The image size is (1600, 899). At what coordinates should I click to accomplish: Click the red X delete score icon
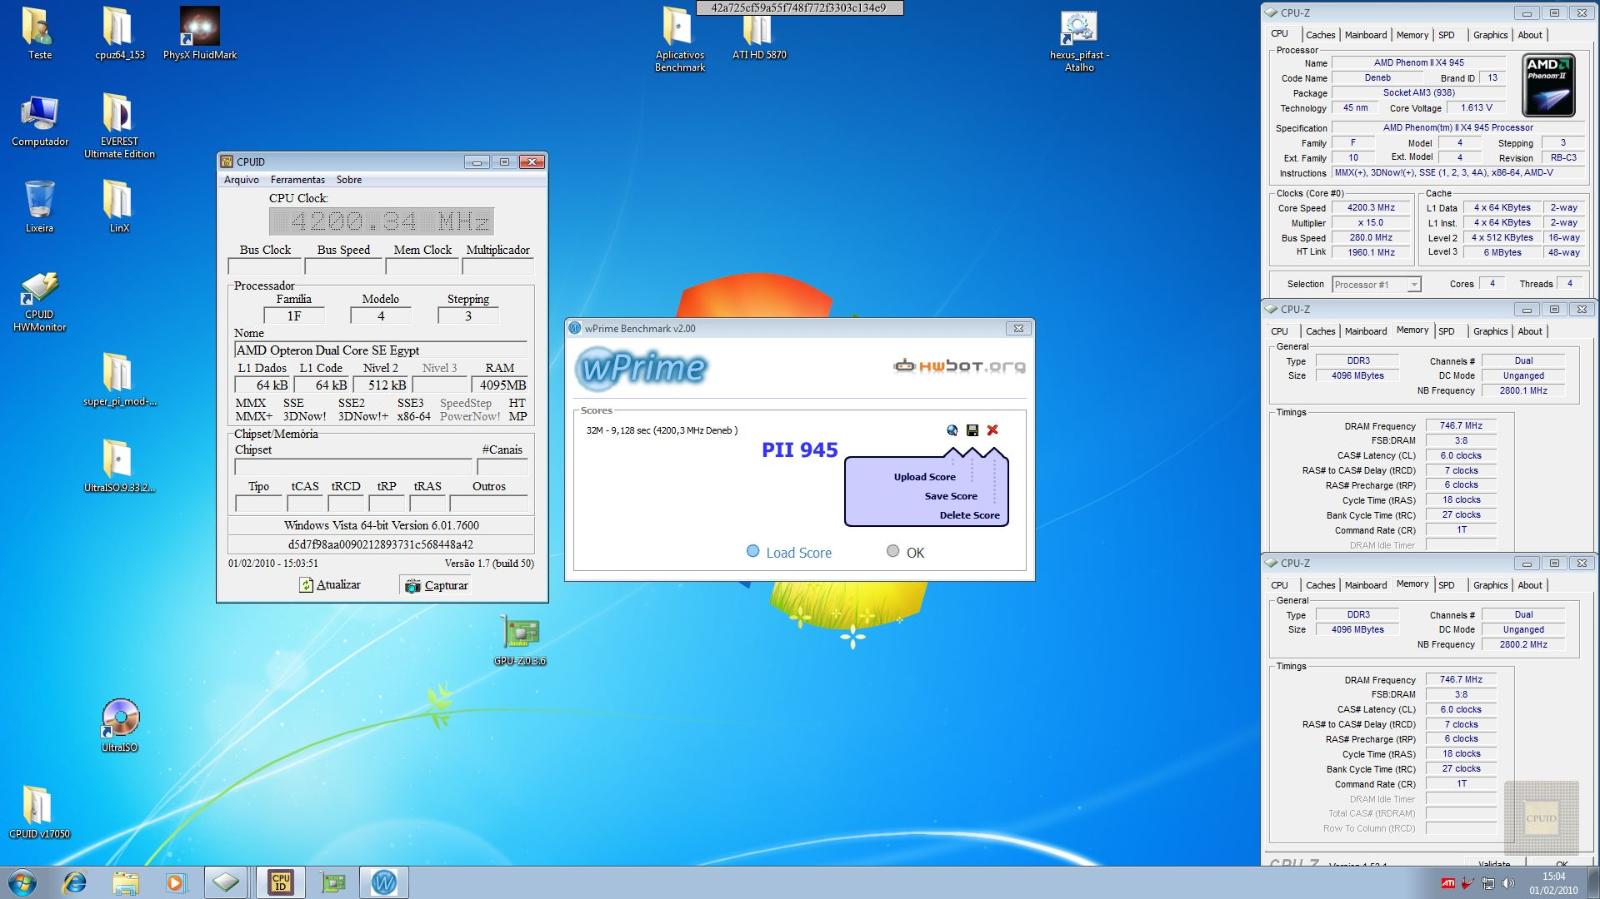coord(992,430)
